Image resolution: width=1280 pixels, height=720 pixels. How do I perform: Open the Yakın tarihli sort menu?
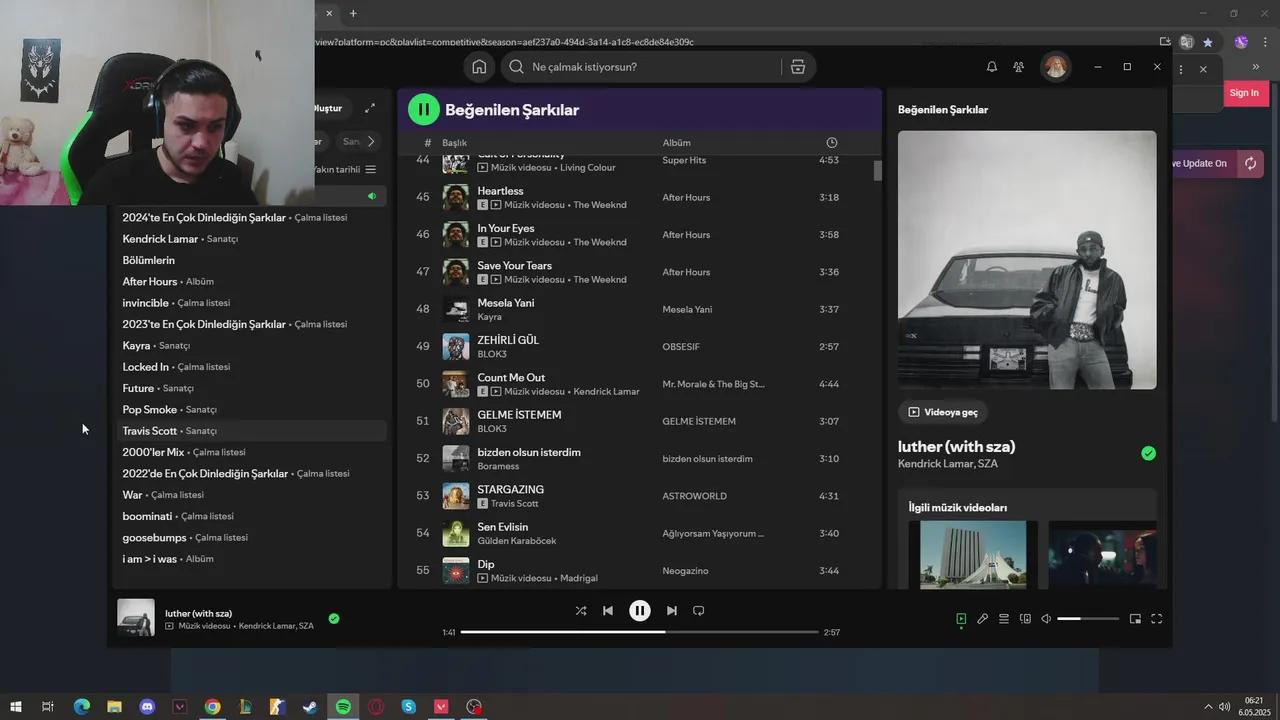(x=345, y=169)
